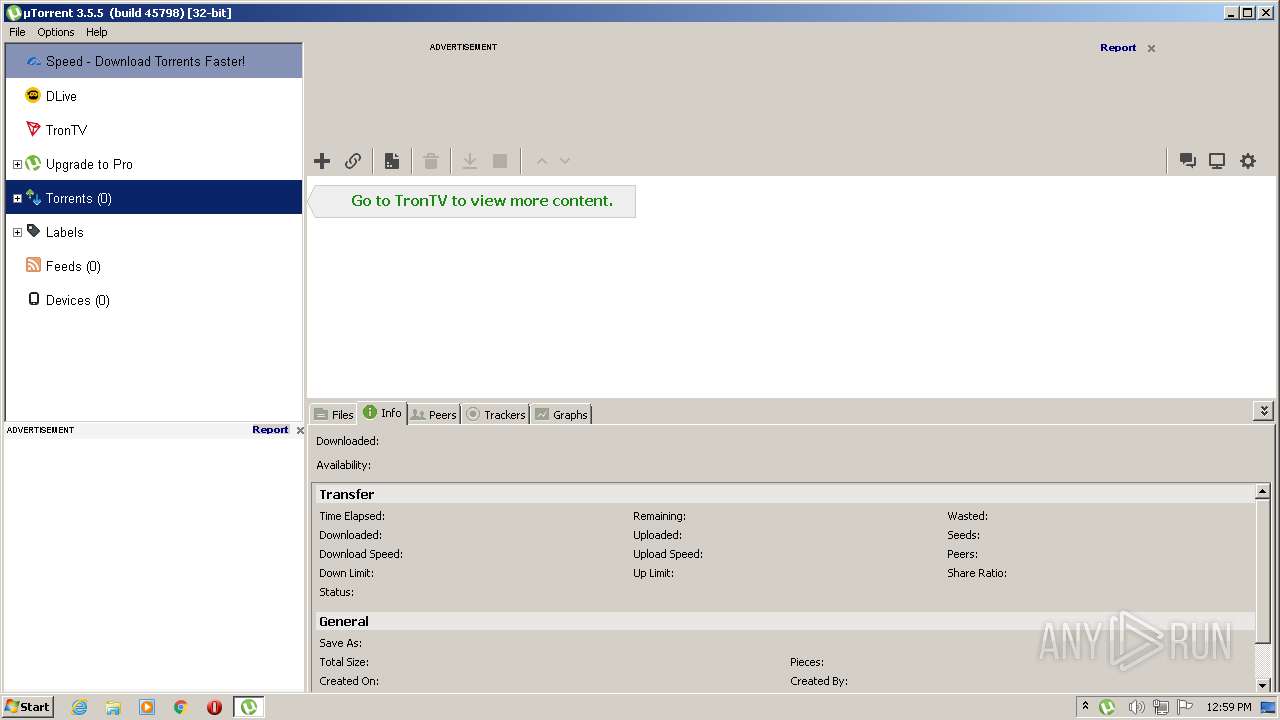Click Report link on top advertisement
Image resolution: width=1280 pixels, height=720 pixels.
point(1118,47)
